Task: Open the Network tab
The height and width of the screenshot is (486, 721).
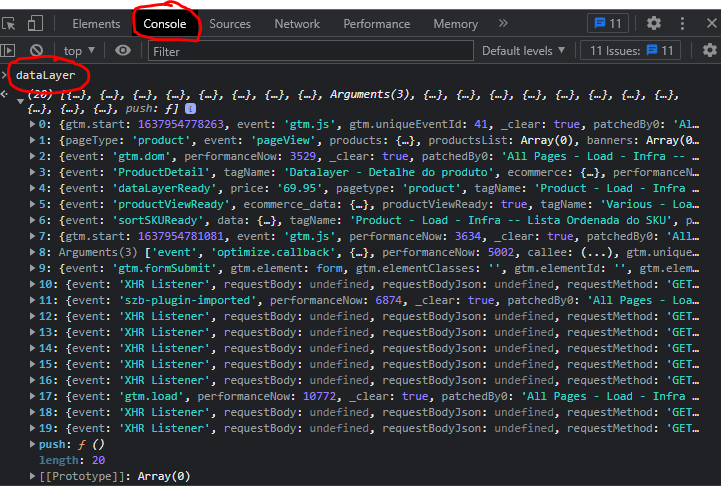Action: (x=297, y=24)
